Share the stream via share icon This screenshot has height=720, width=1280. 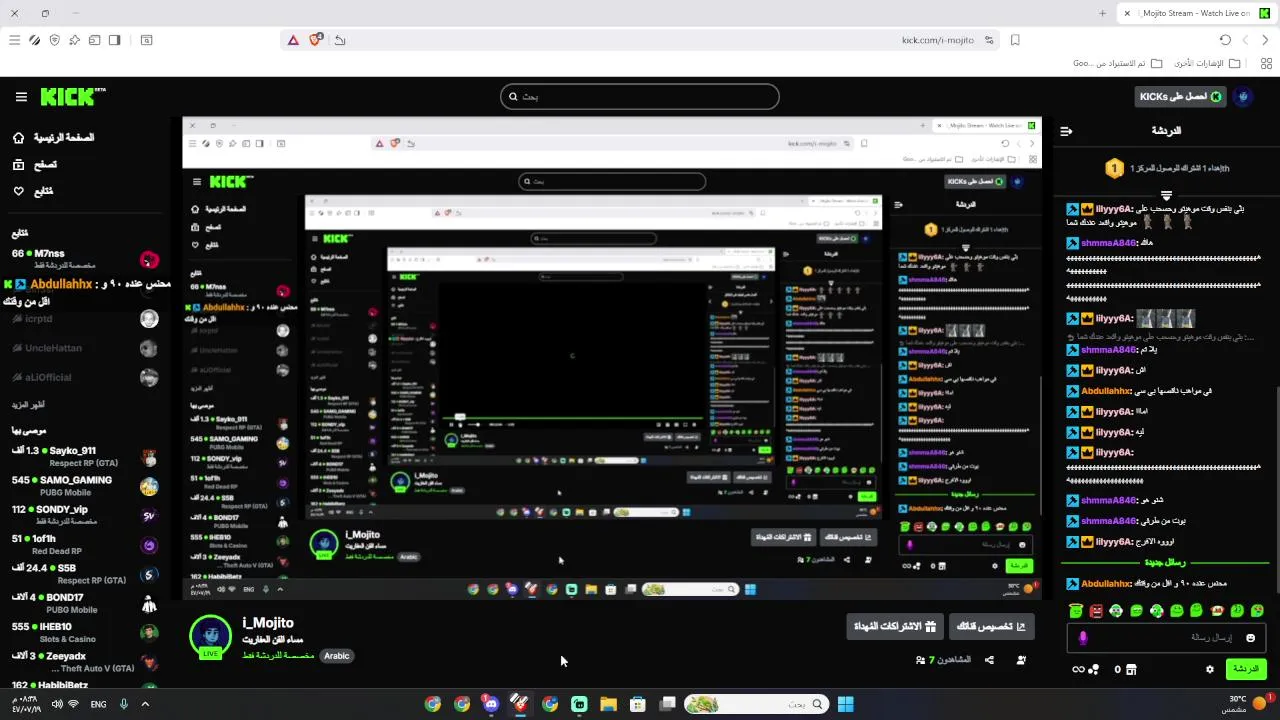point(989,660)
